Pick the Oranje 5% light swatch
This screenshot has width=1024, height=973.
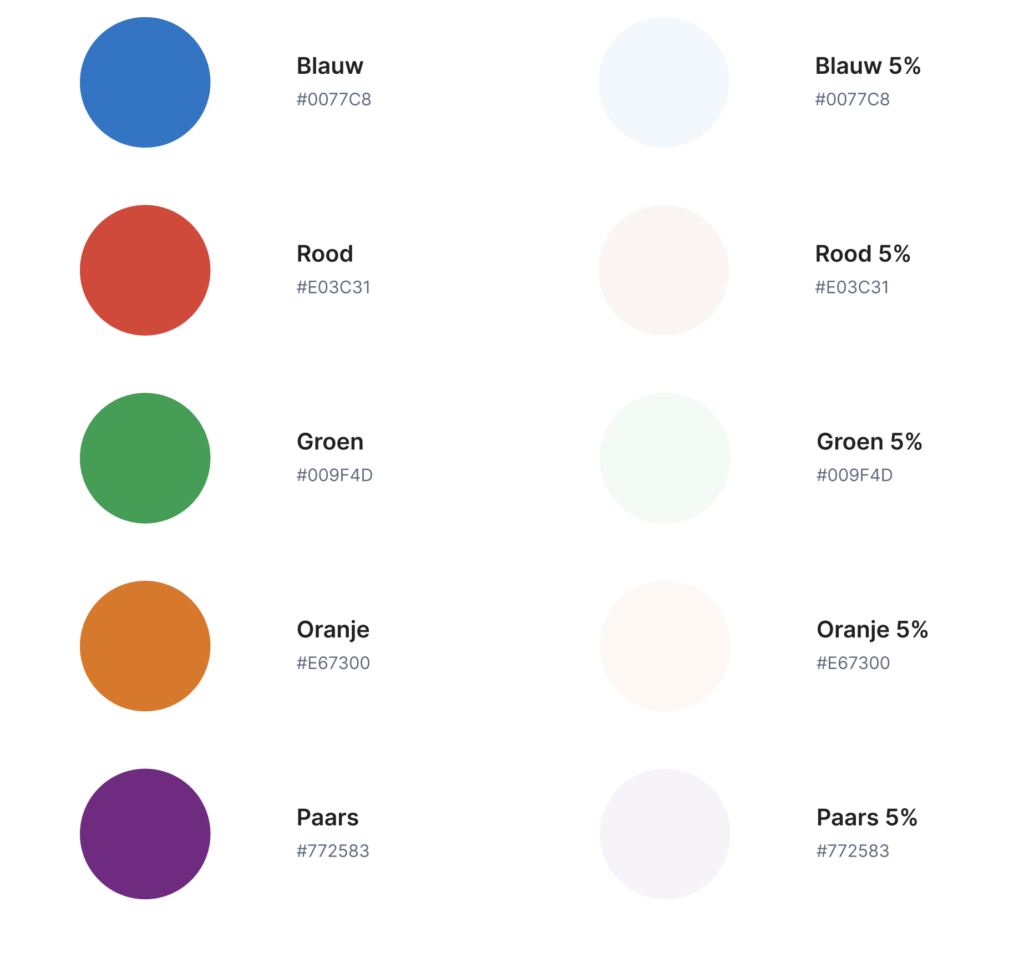pos(665,646)
